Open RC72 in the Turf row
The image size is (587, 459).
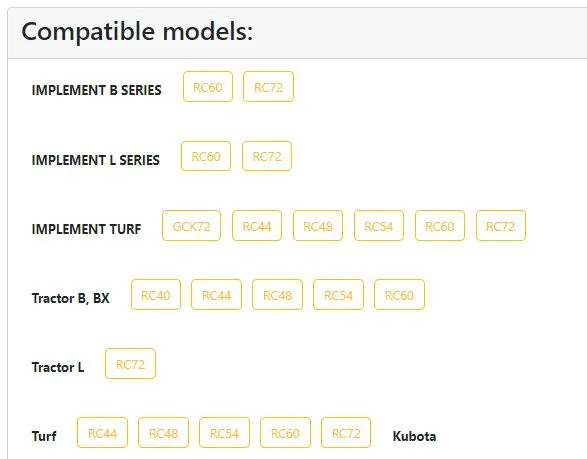click(346, 432)
